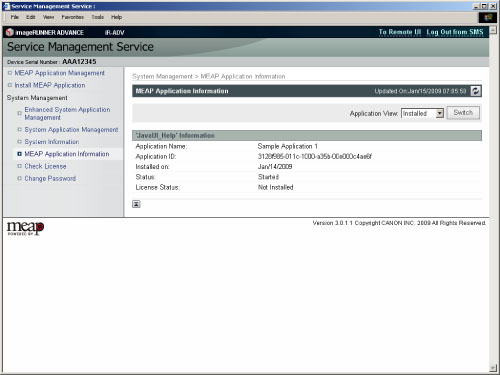
Task: Click Log Out from SMS
Action: [455, 32]
